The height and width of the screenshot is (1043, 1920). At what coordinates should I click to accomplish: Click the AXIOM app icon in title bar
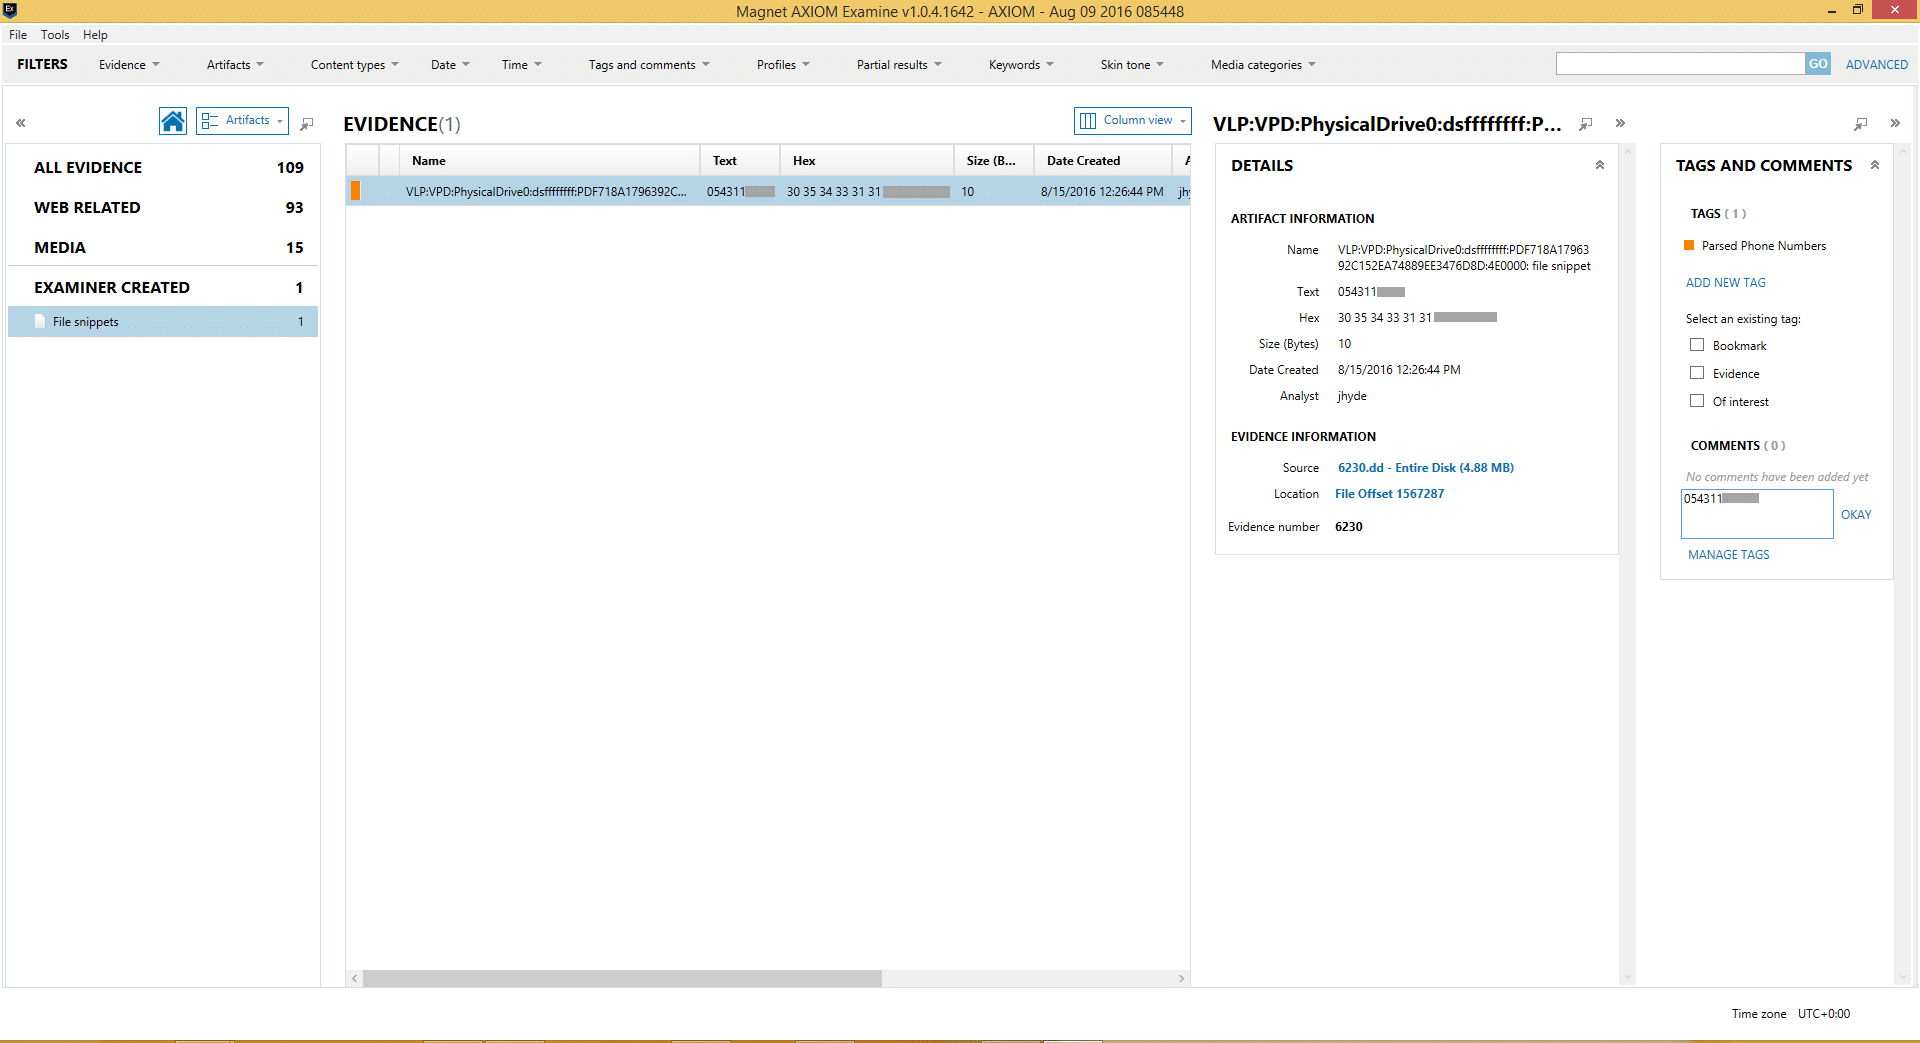pyautogui.click(x=10, y=10)
